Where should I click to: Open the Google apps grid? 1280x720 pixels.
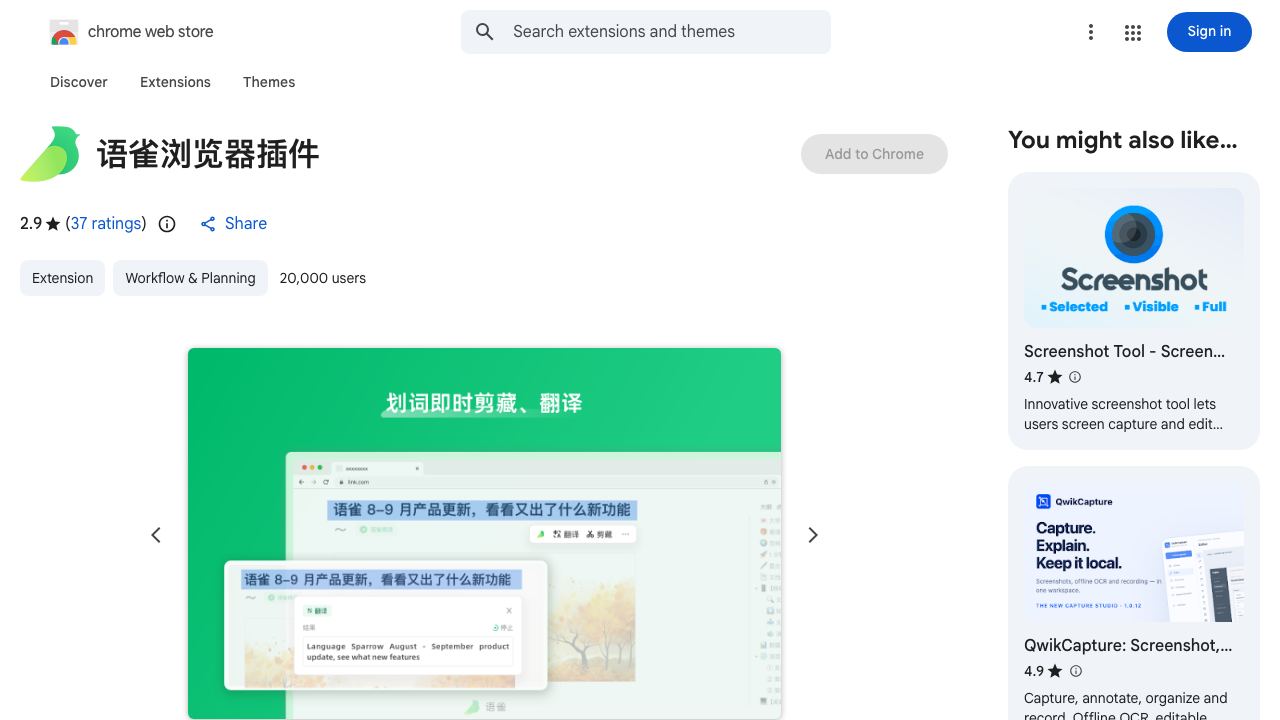pyautogui.click(x=1133, y=33)
